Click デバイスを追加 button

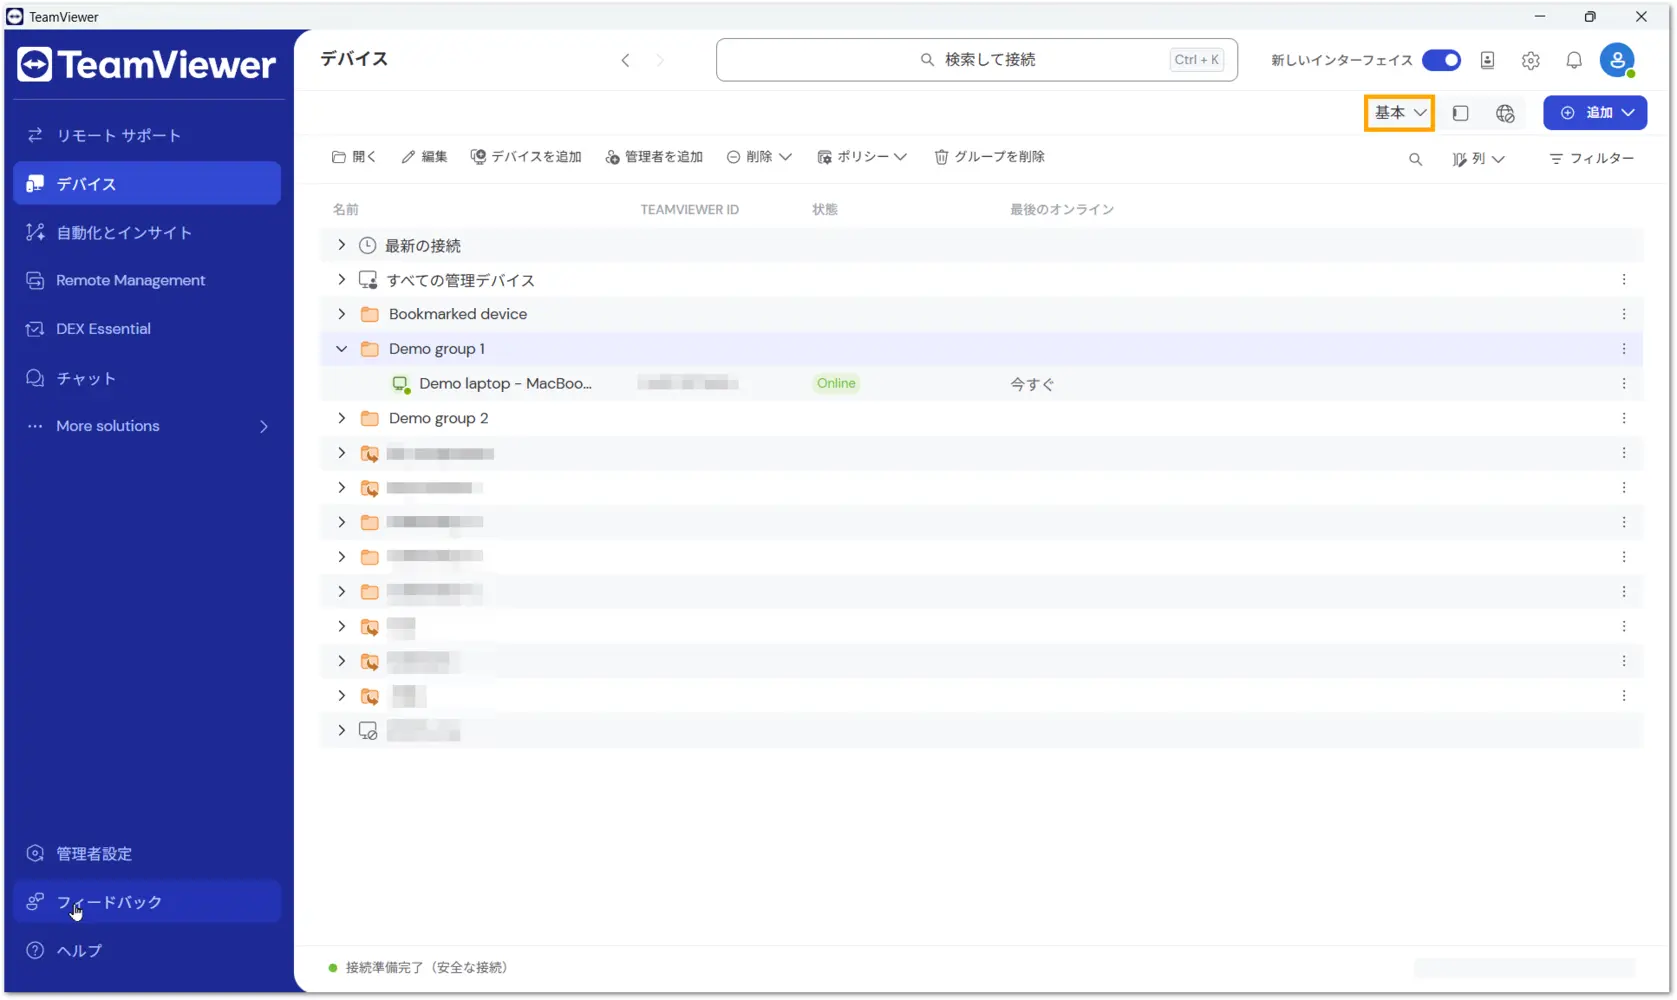[x=526, y=157]
